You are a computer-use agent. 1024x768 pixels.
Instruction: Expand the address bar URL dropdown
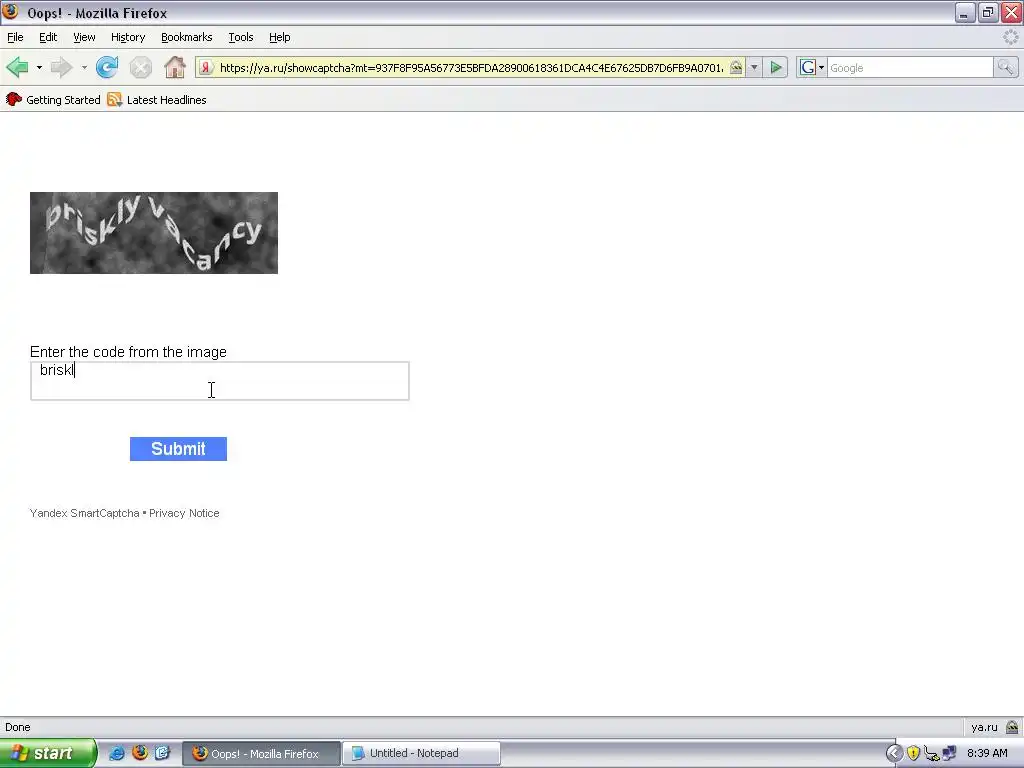754,67
